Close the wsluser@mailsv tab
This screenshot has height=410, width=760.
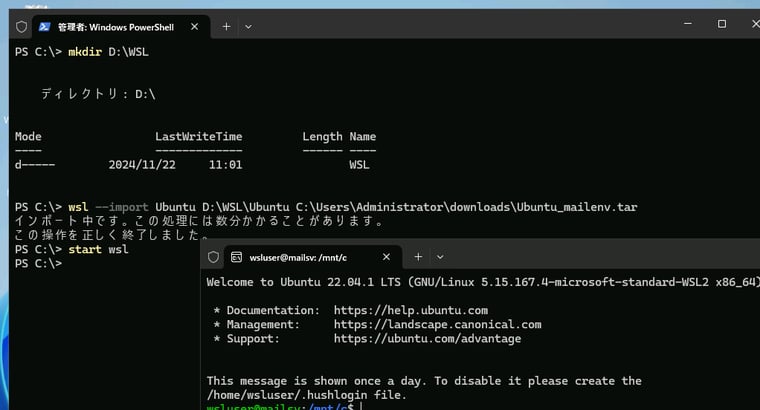pyautogui.click(x=386, y=257)
